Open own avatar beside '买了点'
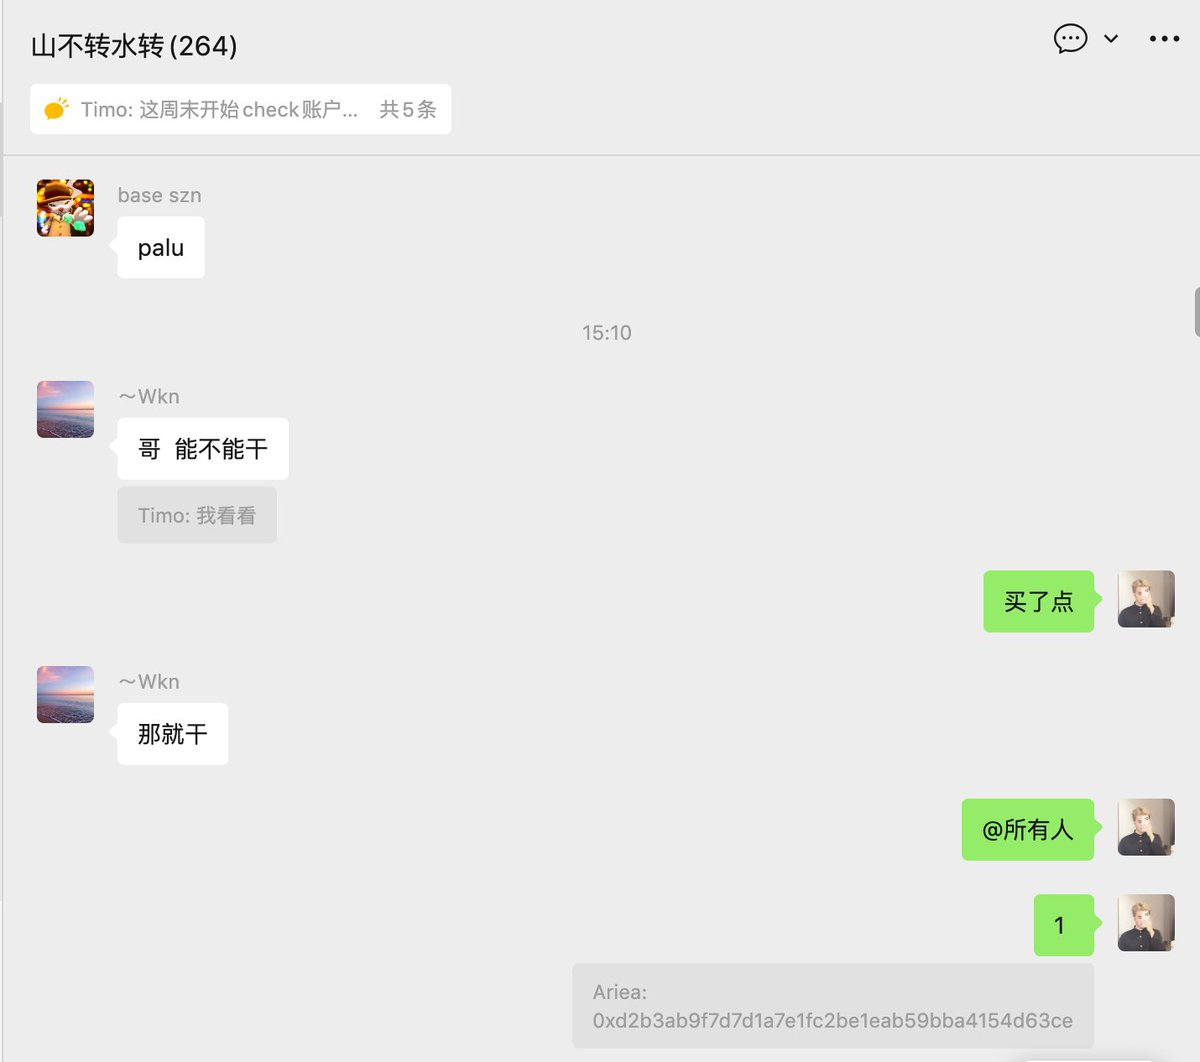The height and width of the screenshot is (1062, 1200). [x=1146, y=599]
